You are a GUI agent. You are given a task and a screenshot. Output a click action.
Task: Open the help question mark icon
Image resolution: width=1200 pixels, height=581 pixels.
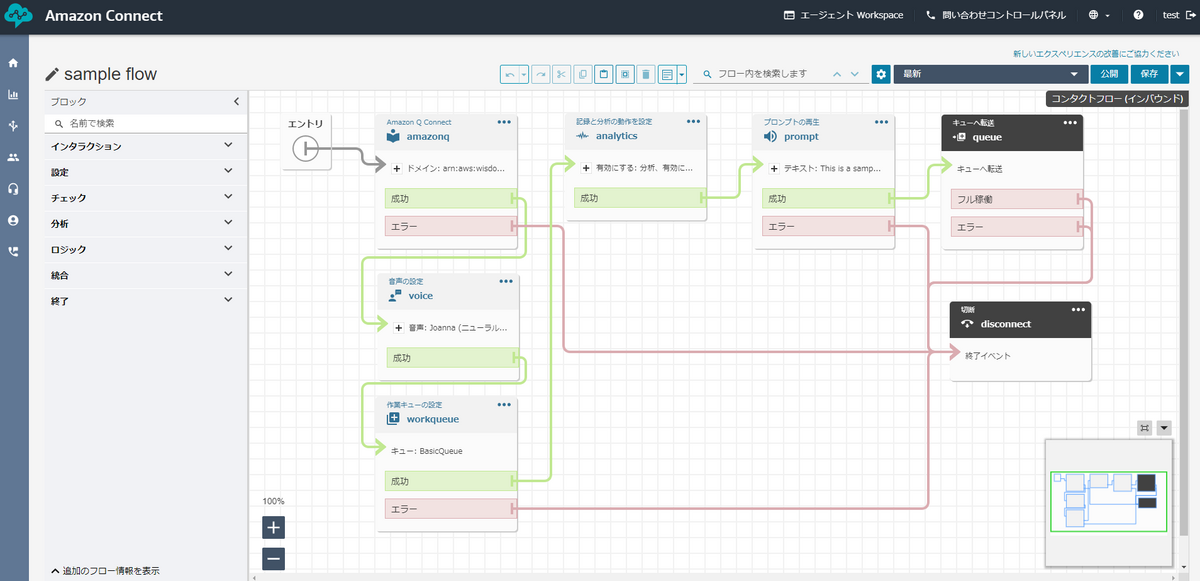(1138, 16)
